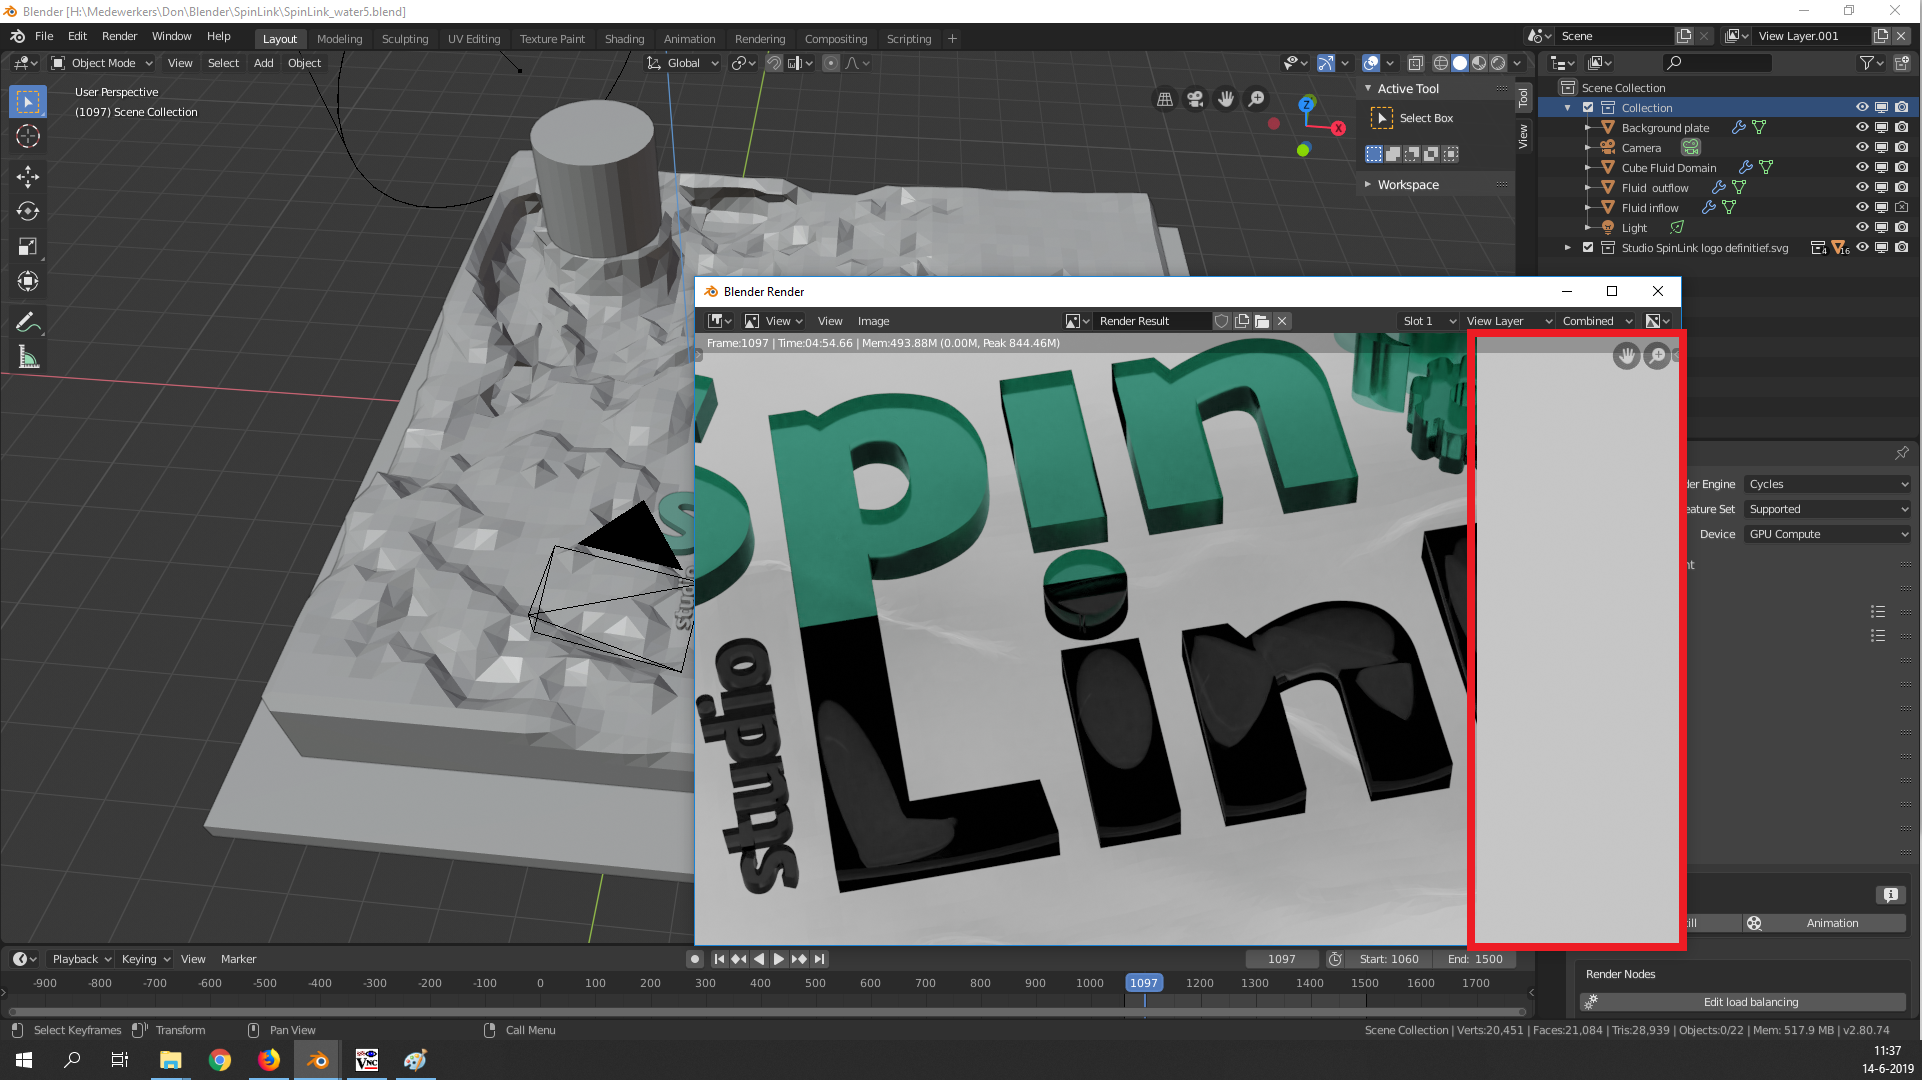Open the Render menu
Screen dimensions: 1922x1080
[119, 36]
